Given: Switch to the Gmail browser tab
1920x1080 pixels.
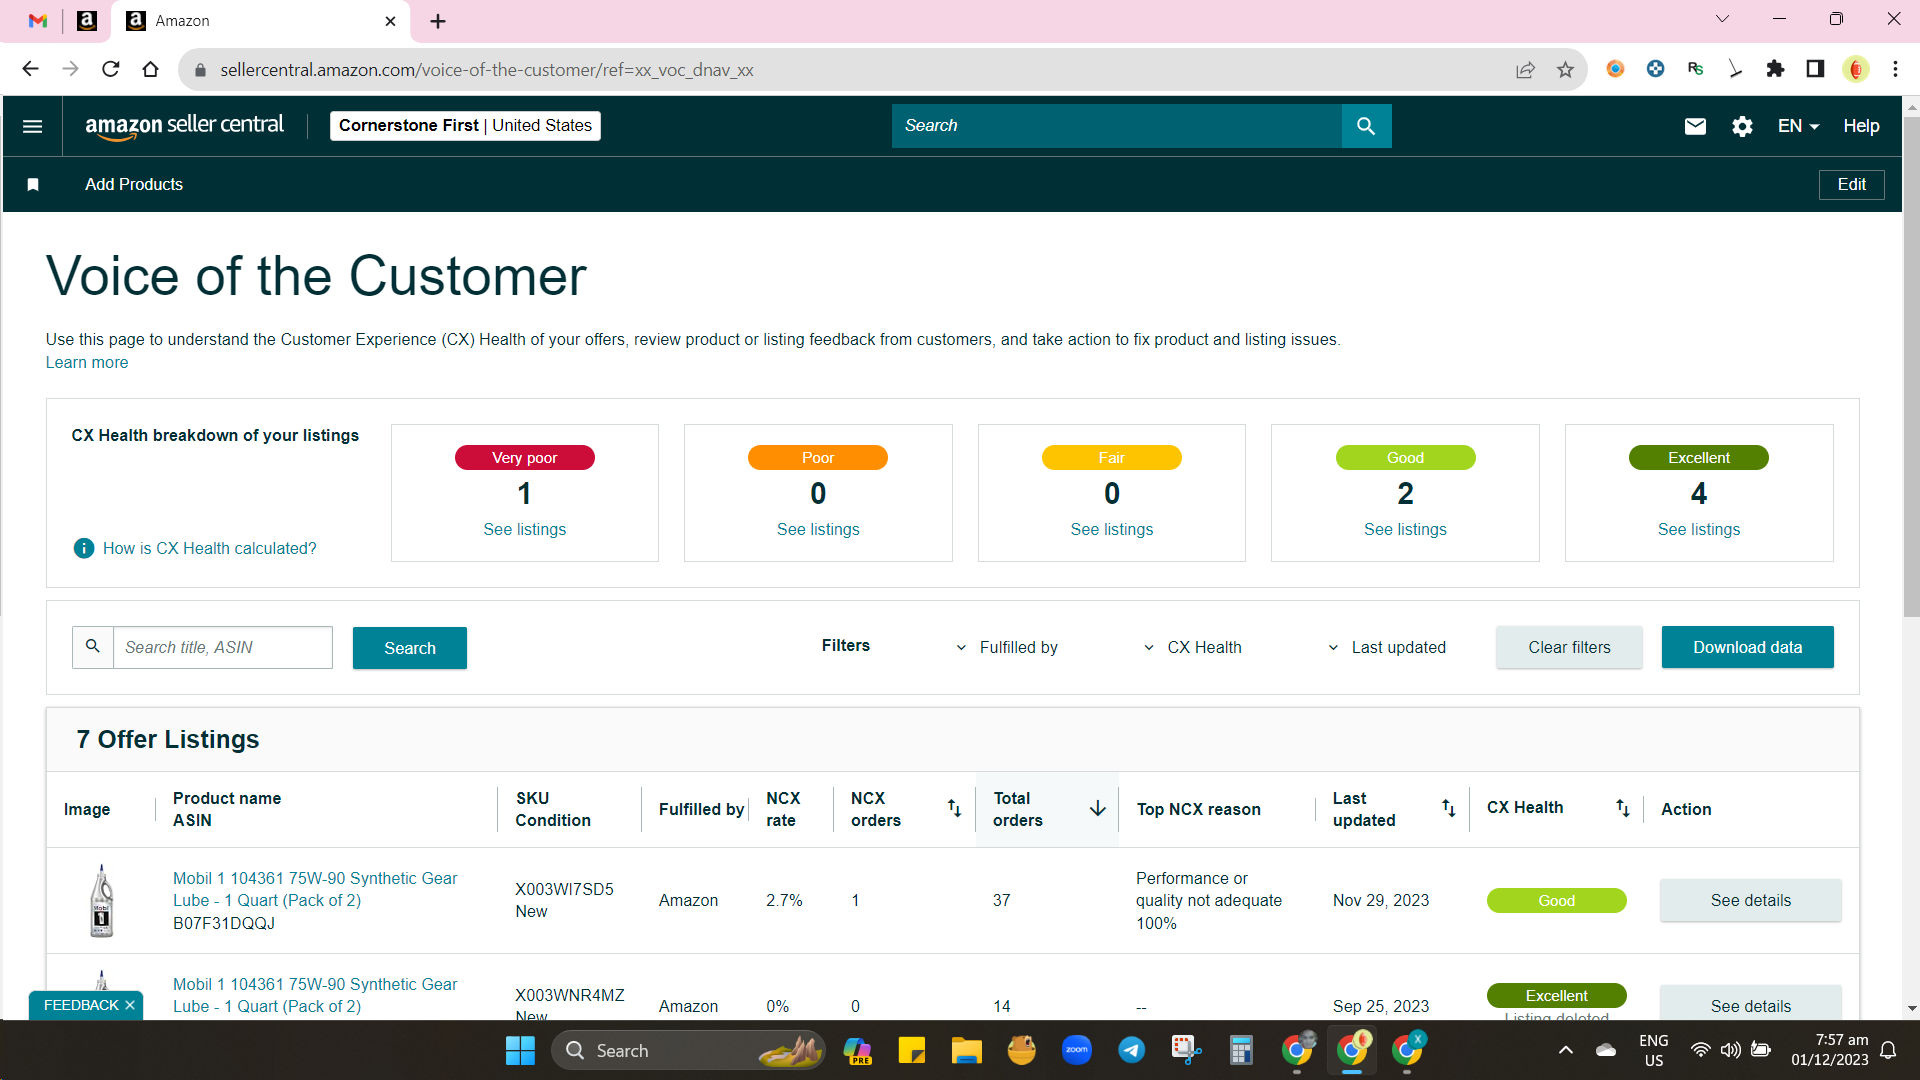Looking at the screenshot, I should (x=38, y=21).
